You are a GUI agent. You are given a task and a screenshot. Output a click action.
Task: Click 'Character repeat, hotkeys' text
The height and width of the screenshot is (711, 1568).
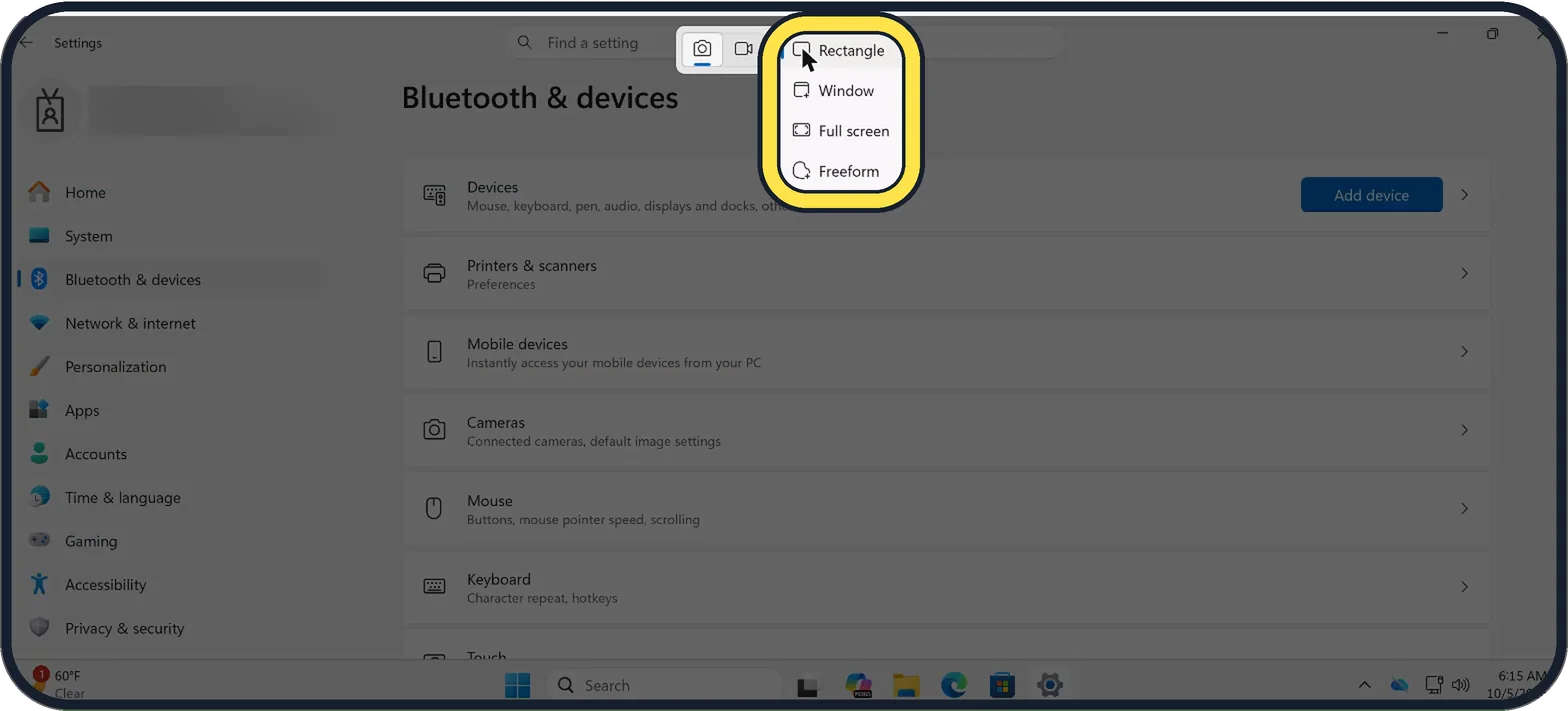542,598
